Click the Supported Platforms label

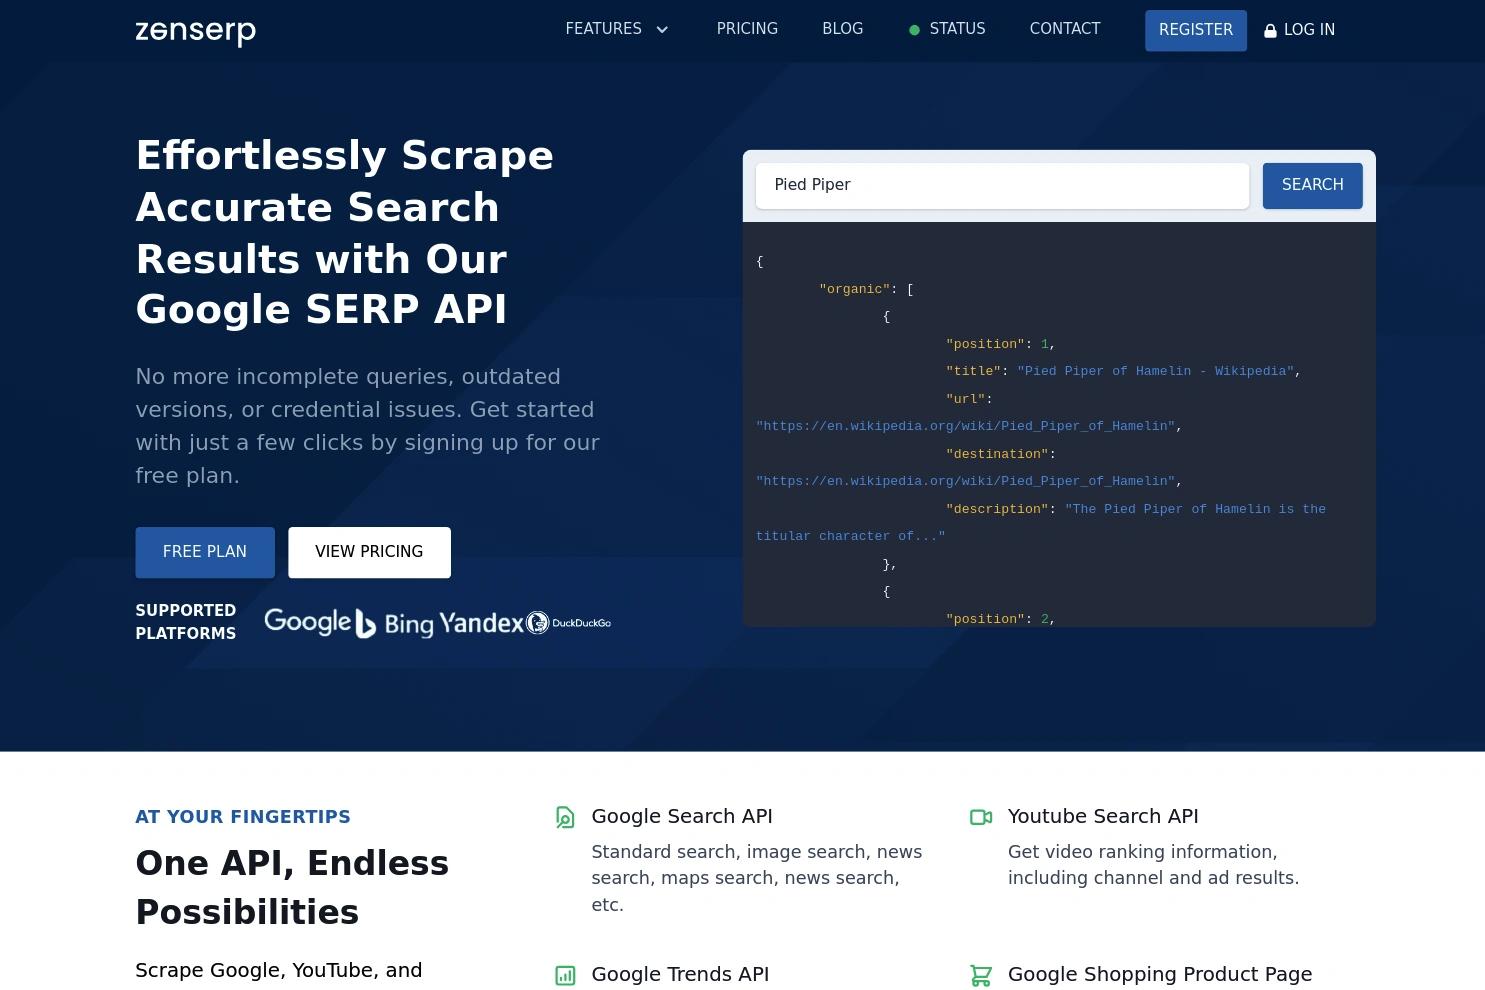(x=186, y=622)
